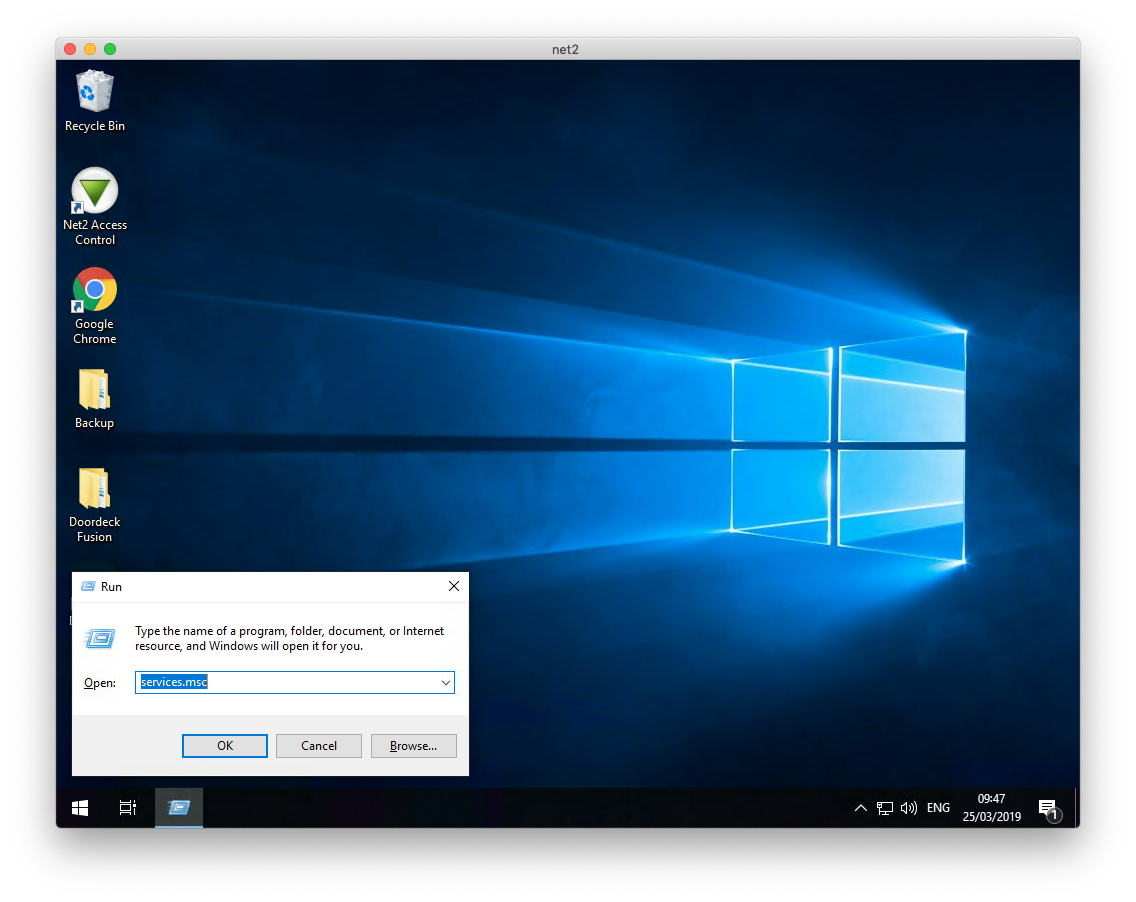Open the network status icon in the tray
The width and height of the screenshot is (1136, 902).
point(885,807)
